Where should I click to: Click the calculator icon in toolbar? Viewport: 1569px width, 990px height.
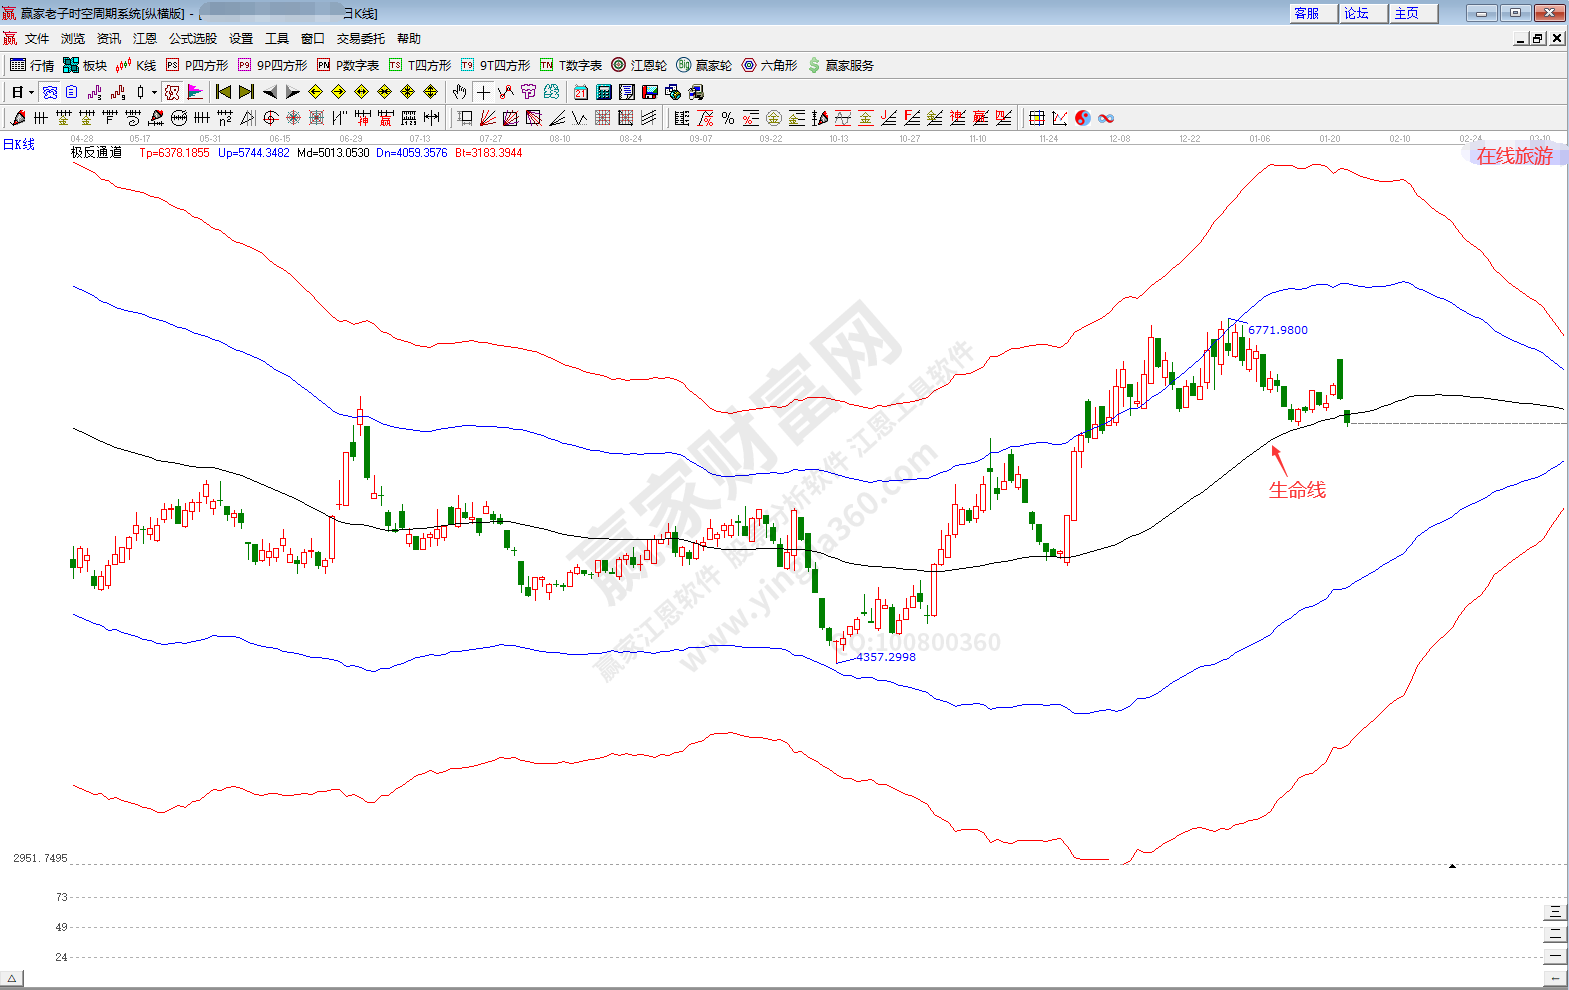(x=603, y=92)
